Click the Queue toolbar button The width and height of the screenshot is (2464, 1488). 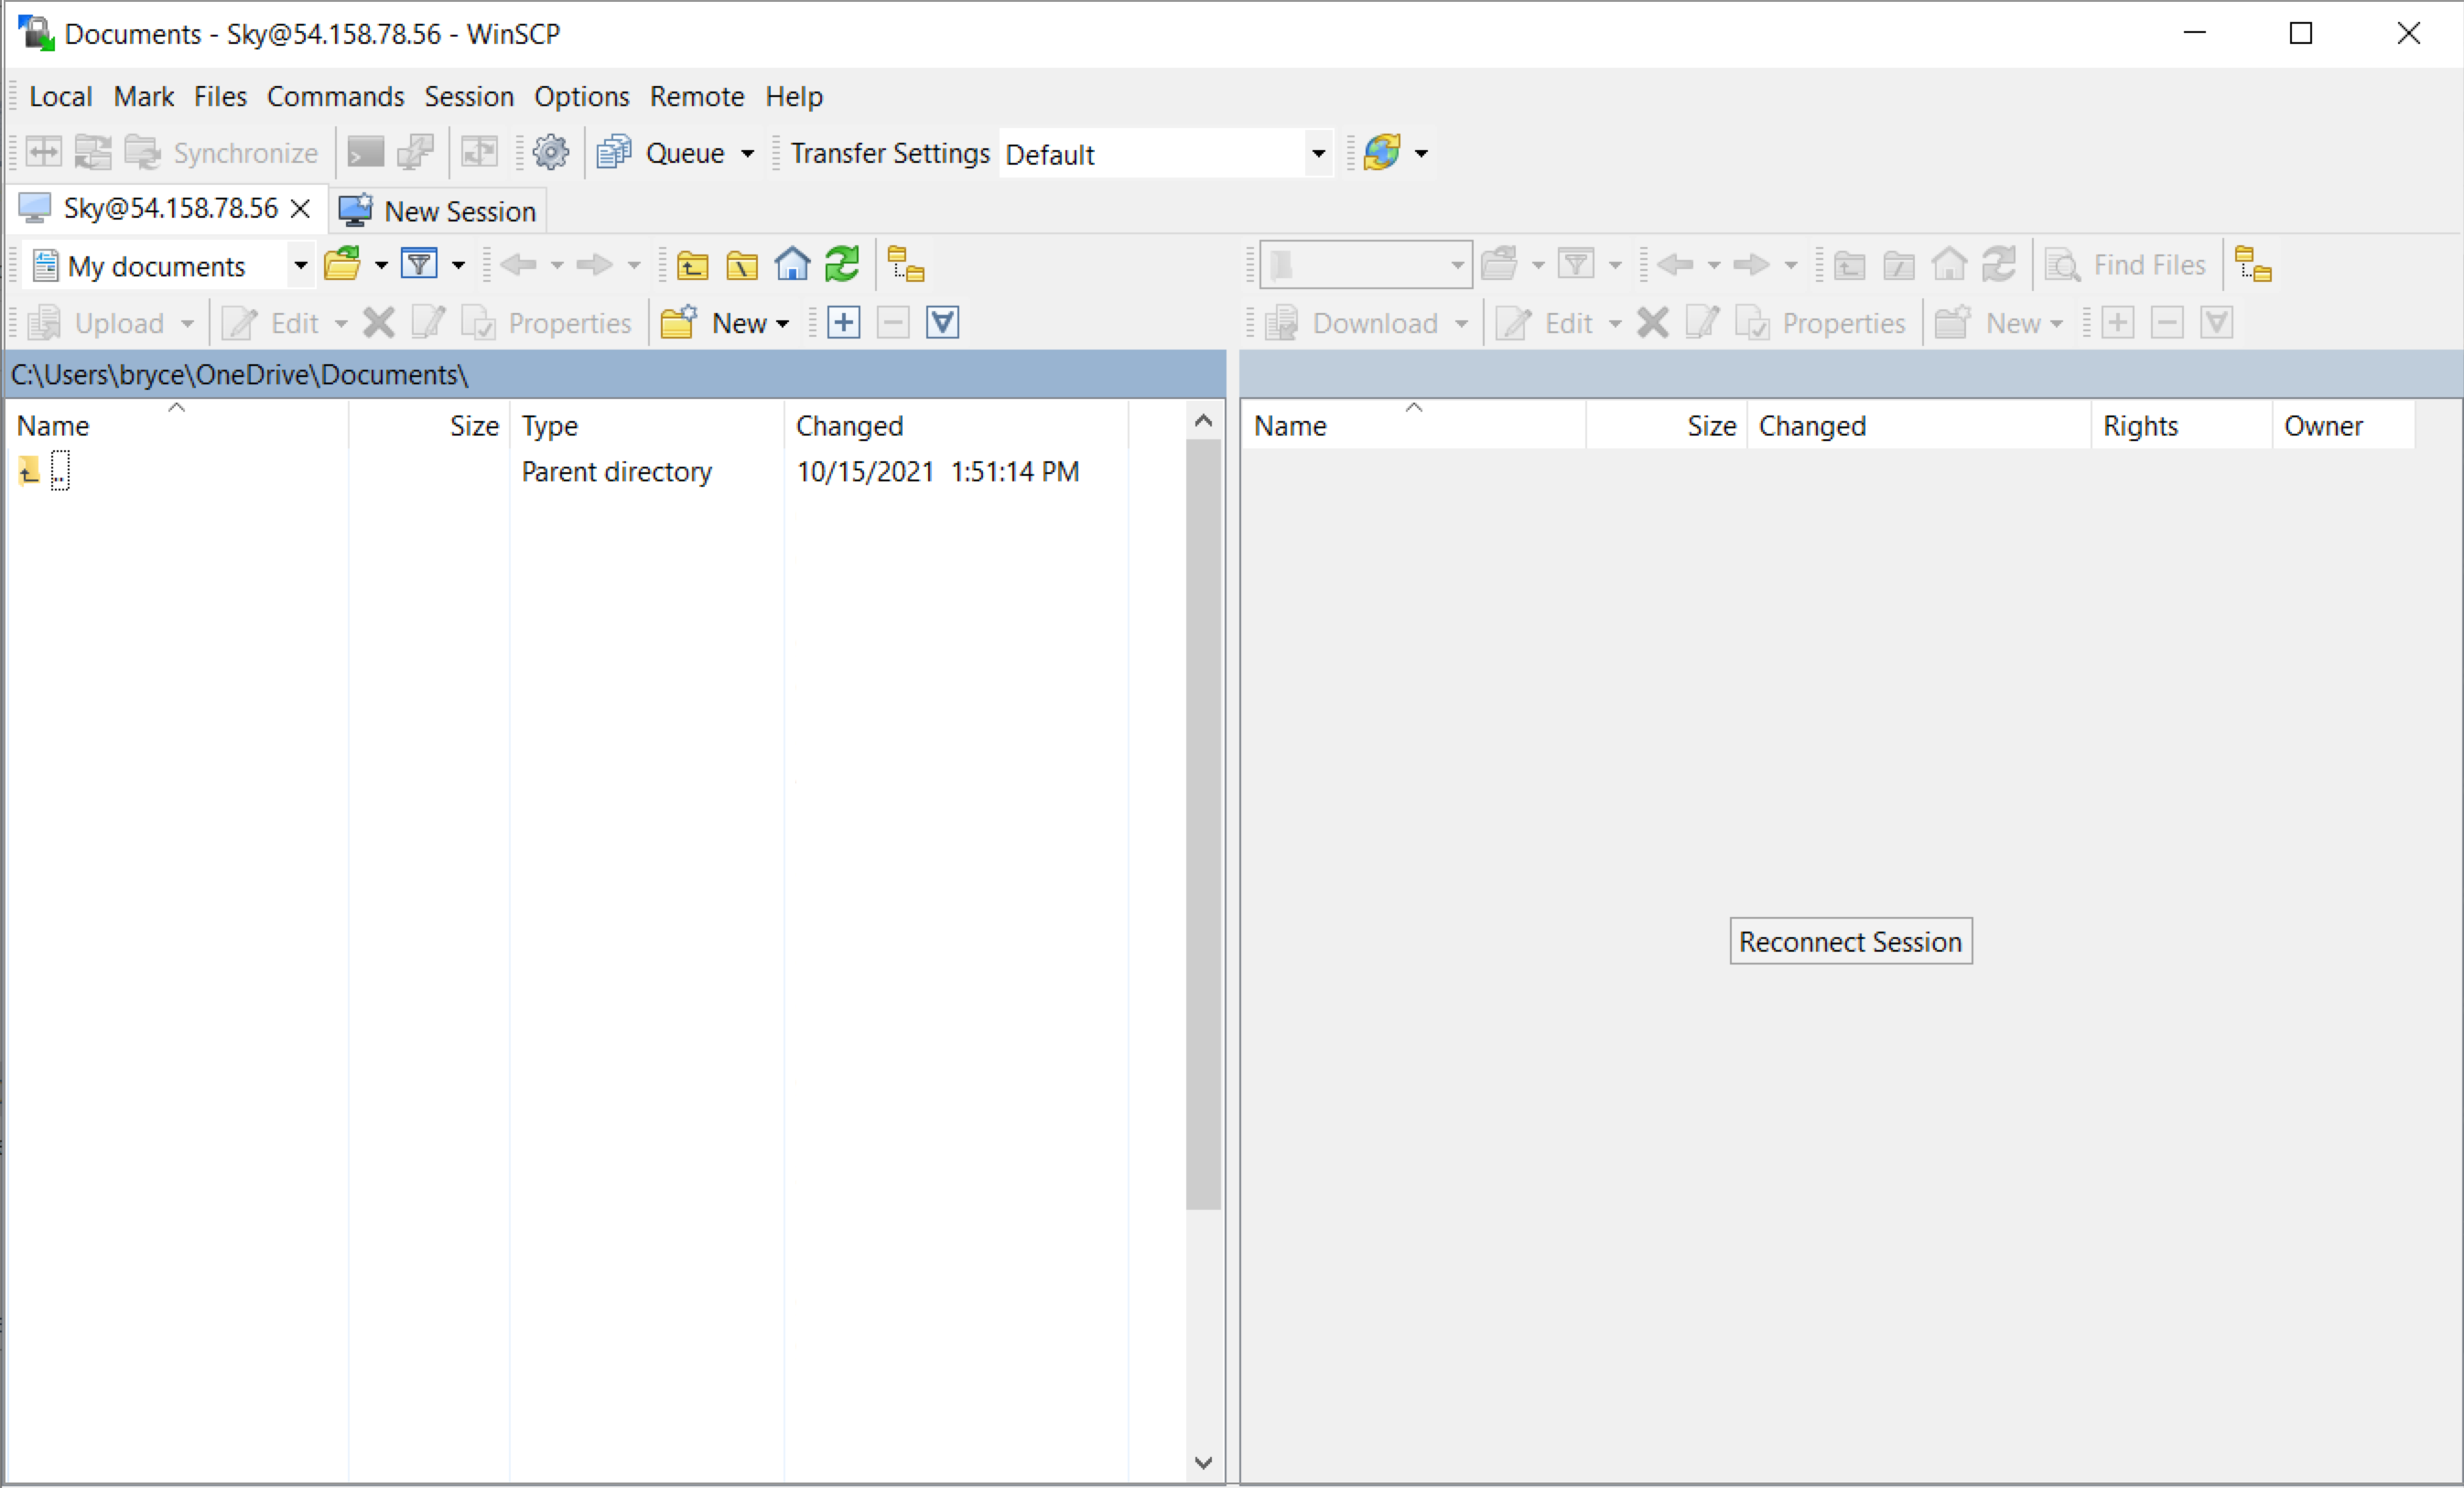coord(660,153)
